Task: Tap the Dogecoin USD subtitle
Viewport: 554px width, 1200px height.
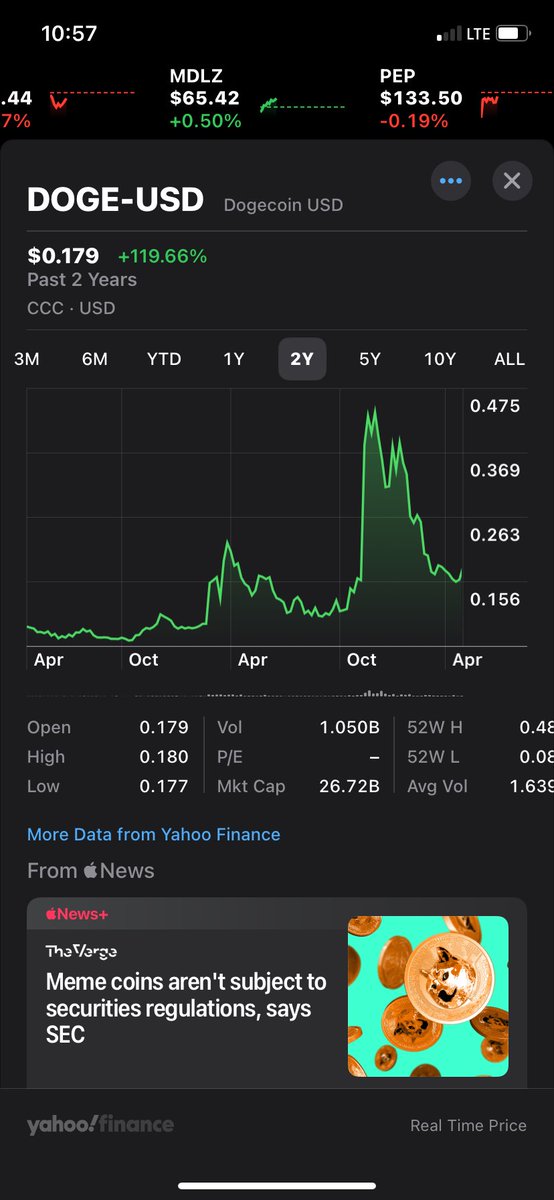Action: click(283, 205)
